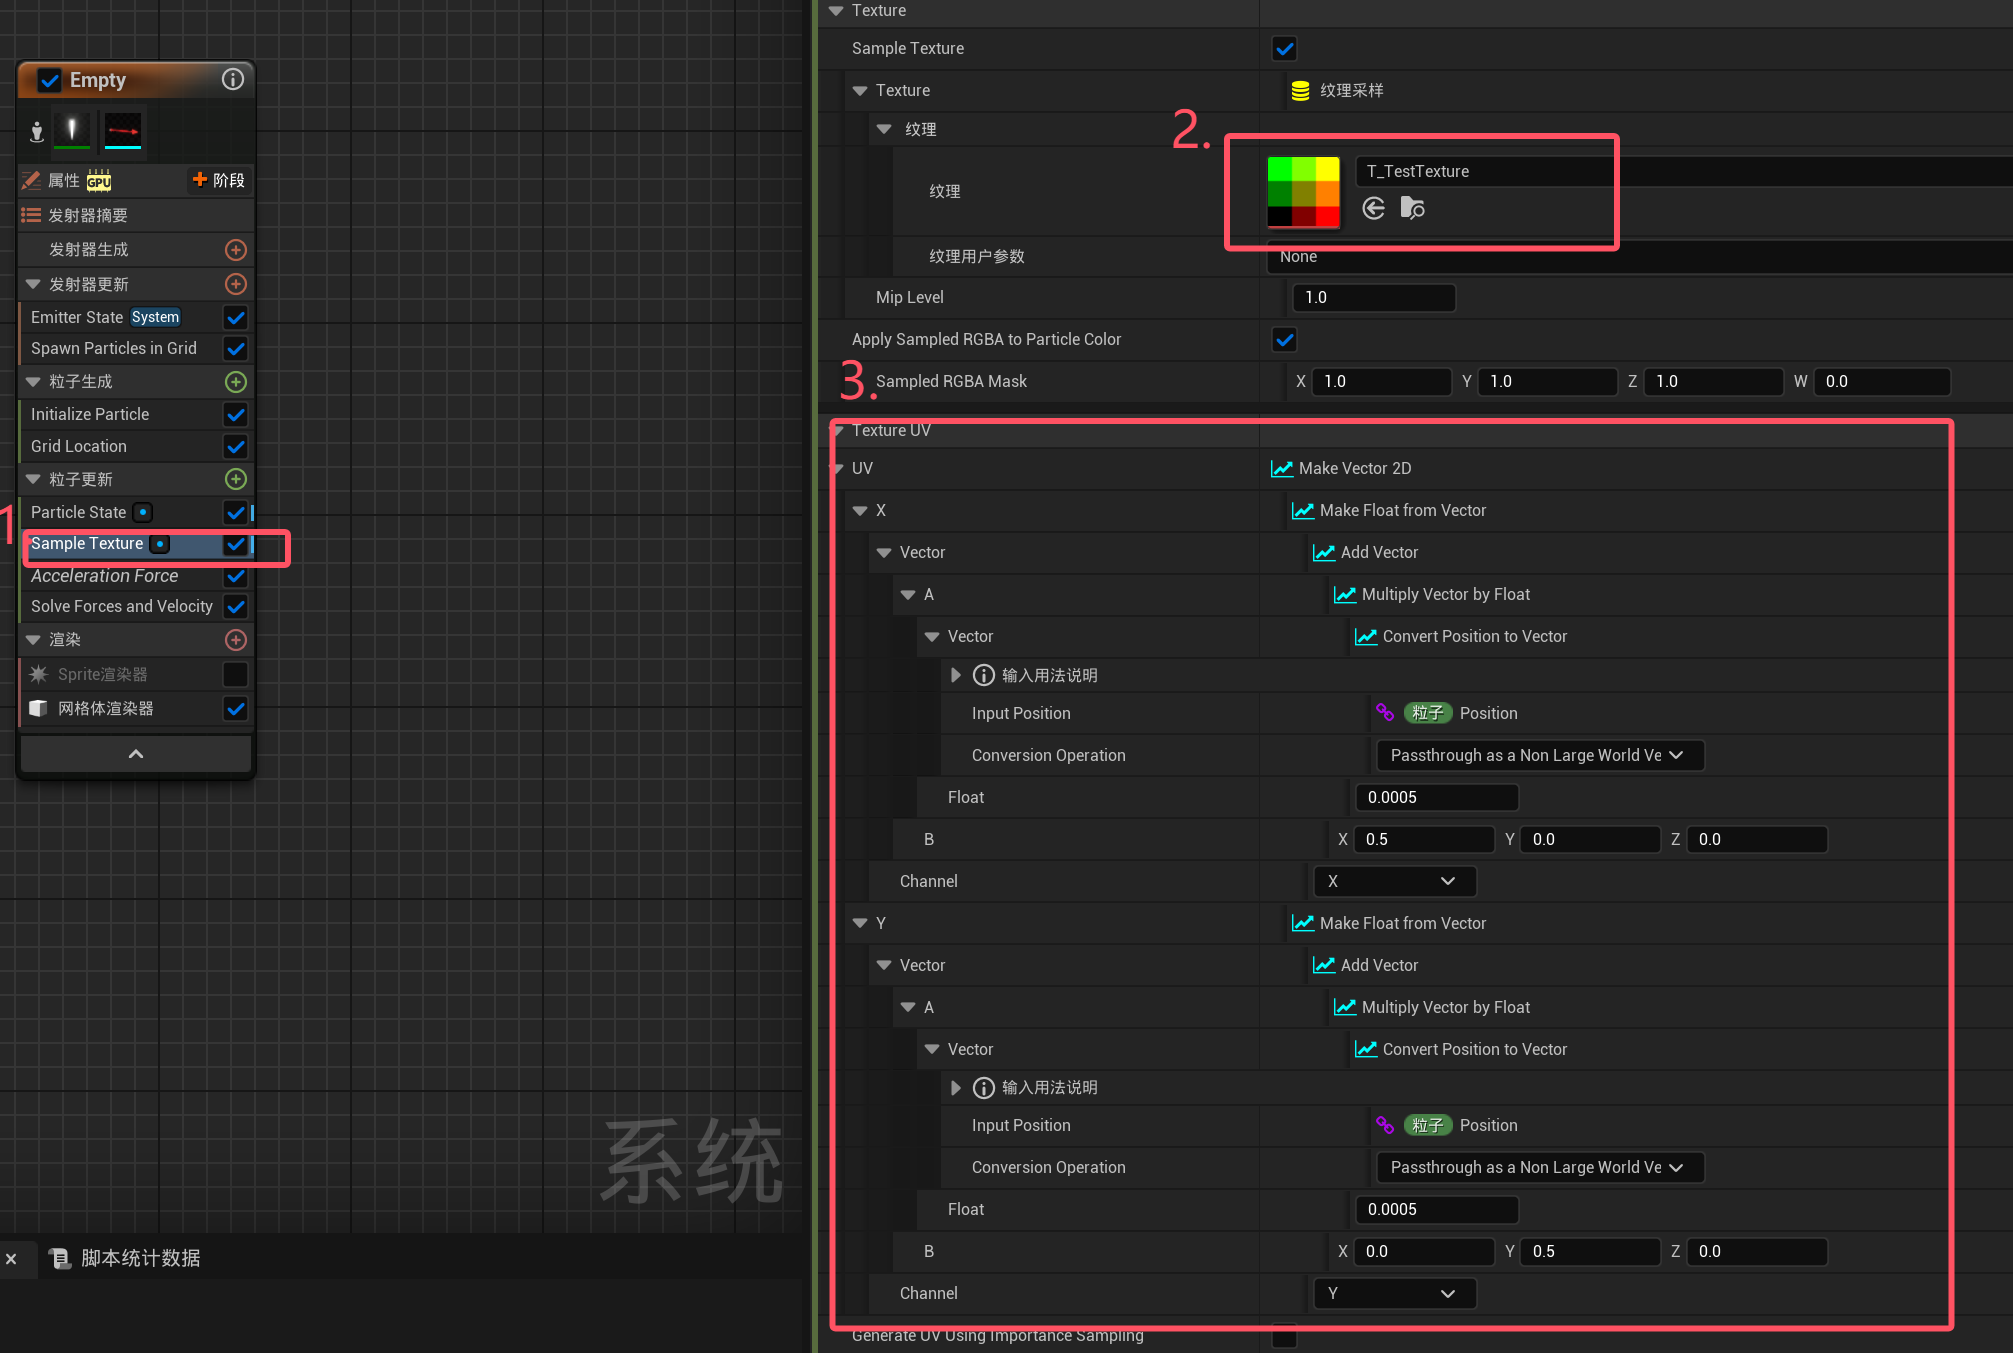This screenshot has height=1353, width=2013.
Task: Select the Acceleration Force module
Action: (x=105, y=576)
